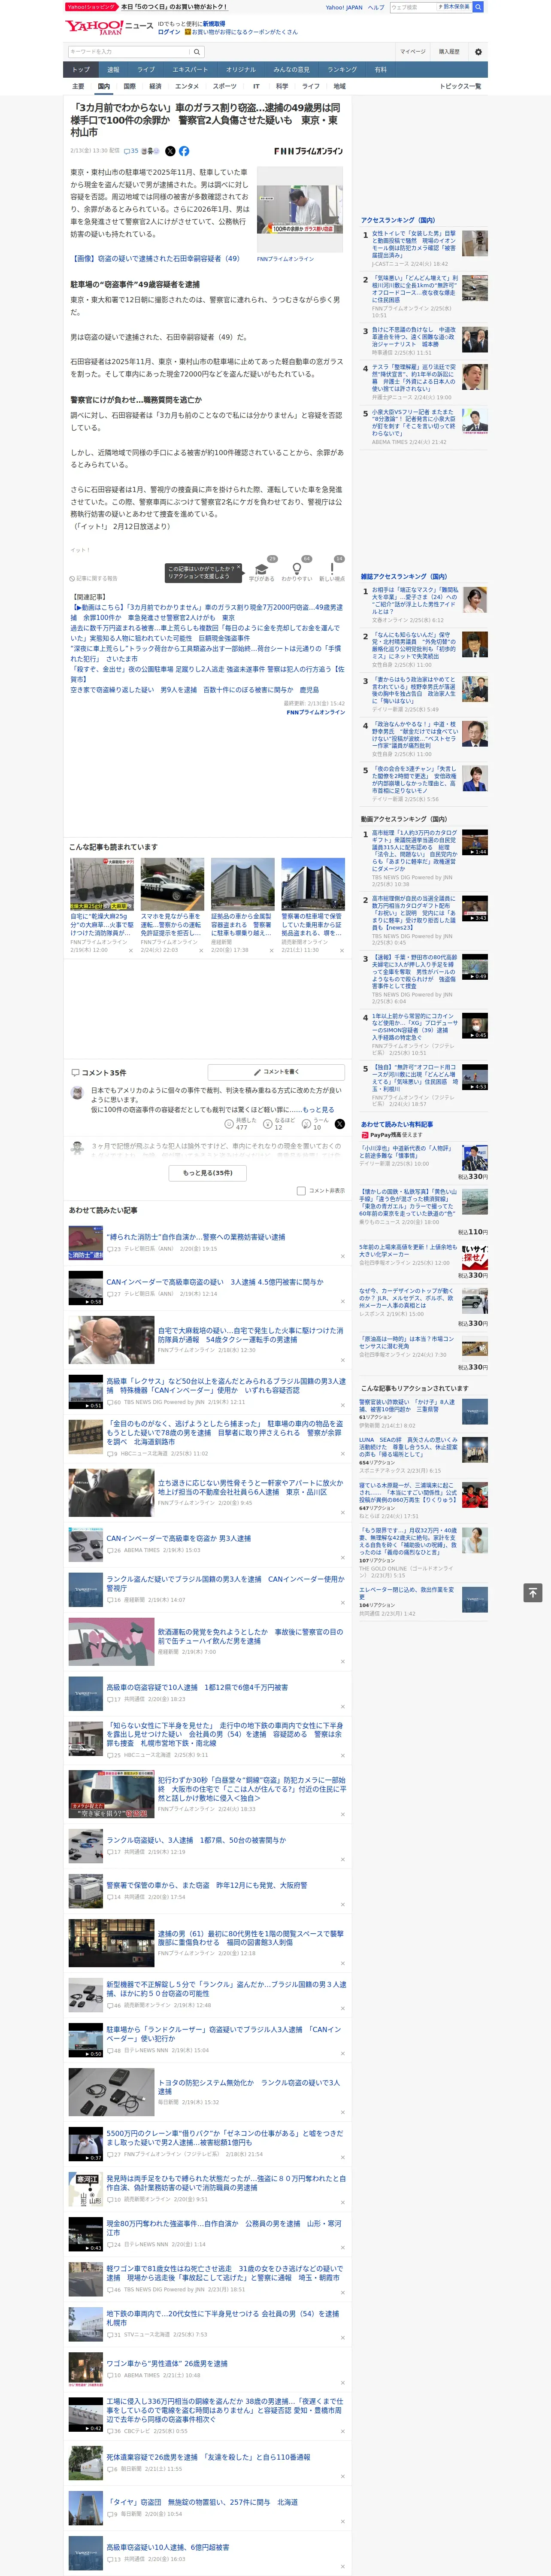
Task: Click the わかりやすい lightbulb reaction
Action: pos(297,568)
